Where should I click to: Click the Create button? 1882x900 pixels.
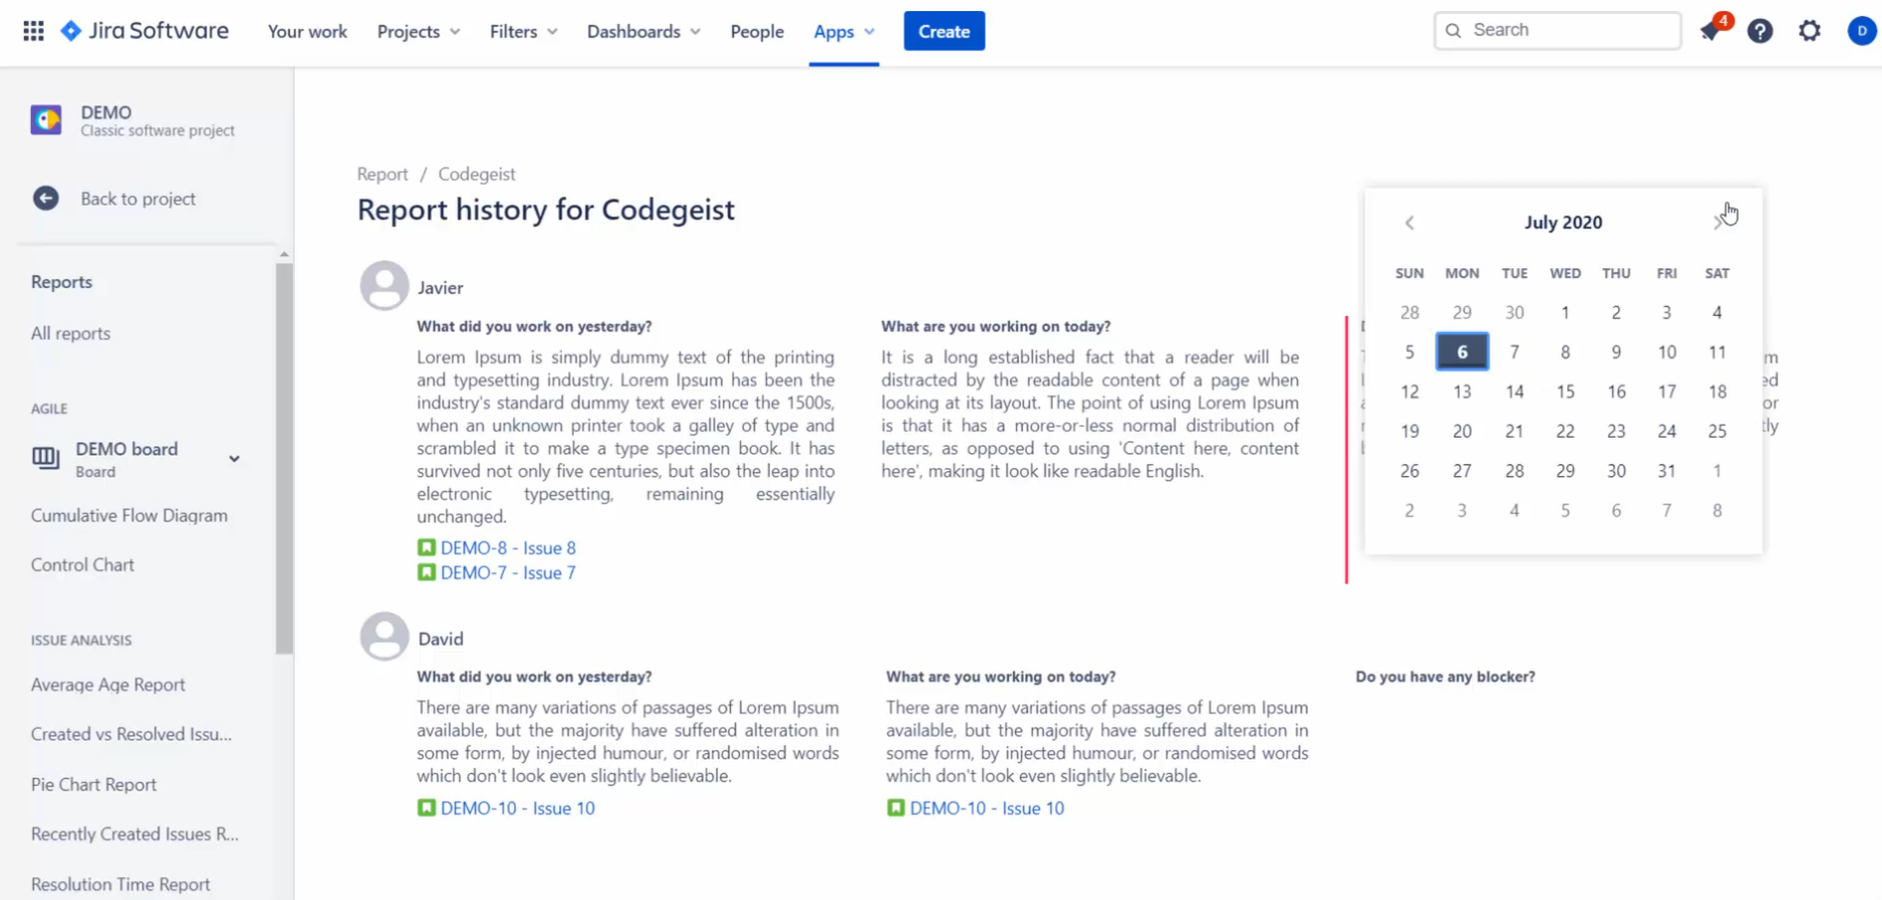tap(944, 31)
